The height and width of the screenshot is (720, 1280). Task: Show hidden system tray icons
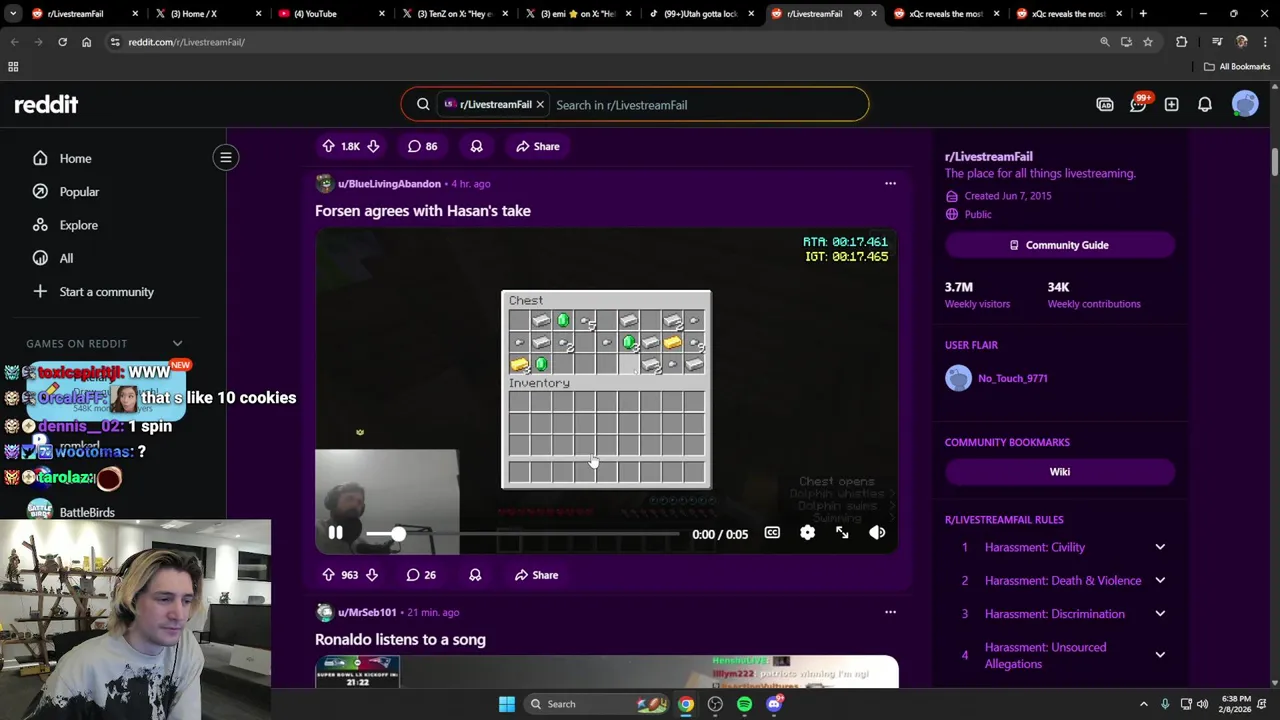coord(1144,704)
